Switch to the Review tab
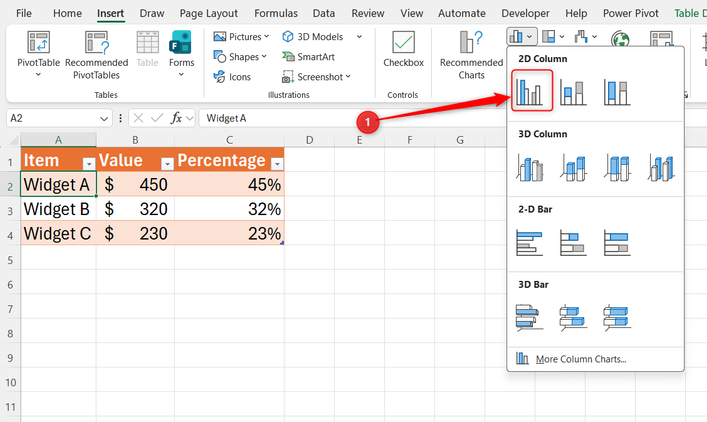 point(368,14)
